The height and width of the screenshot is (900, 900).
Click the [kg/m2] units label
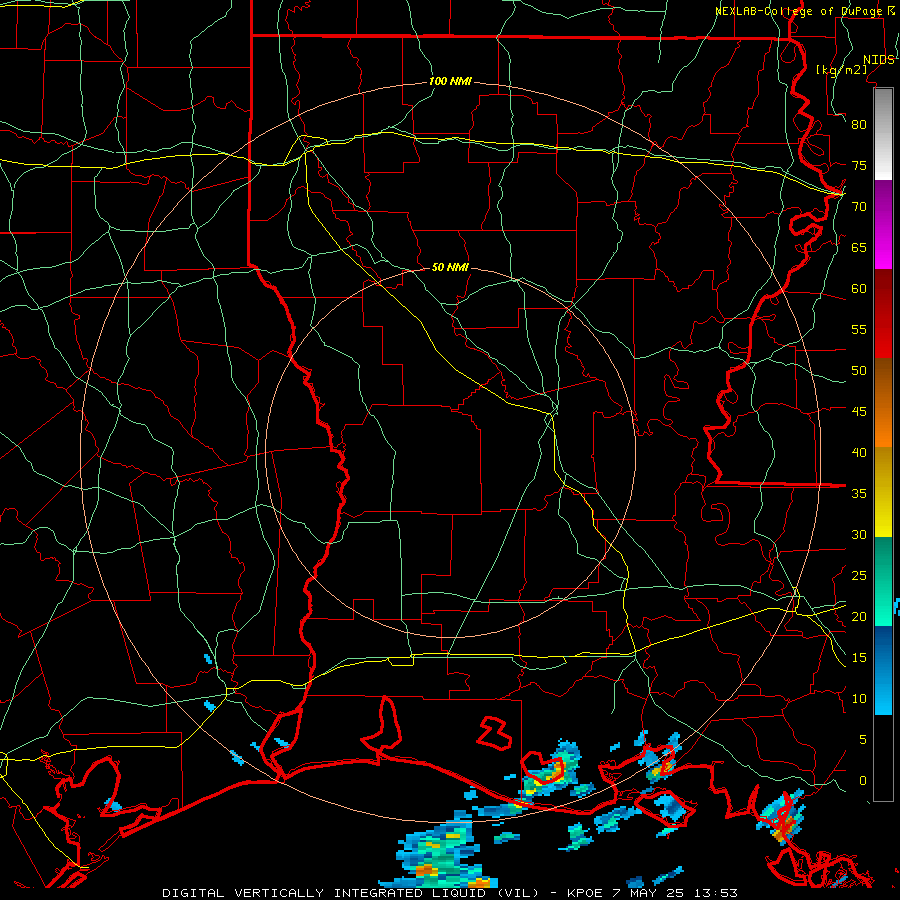[x=841, y=70]
